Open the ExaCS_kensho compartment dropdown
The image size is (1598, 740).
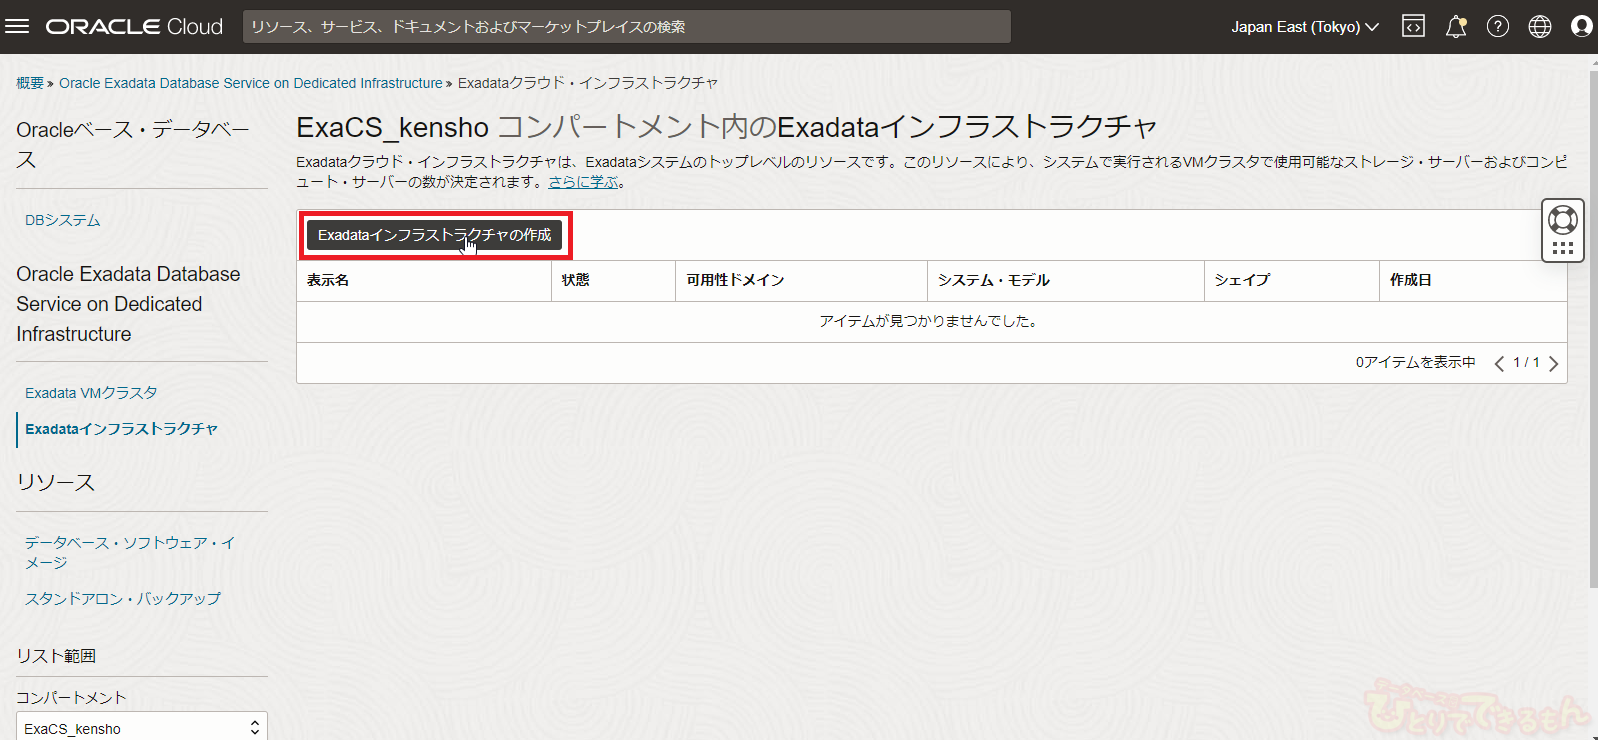(x=141, y=728)
